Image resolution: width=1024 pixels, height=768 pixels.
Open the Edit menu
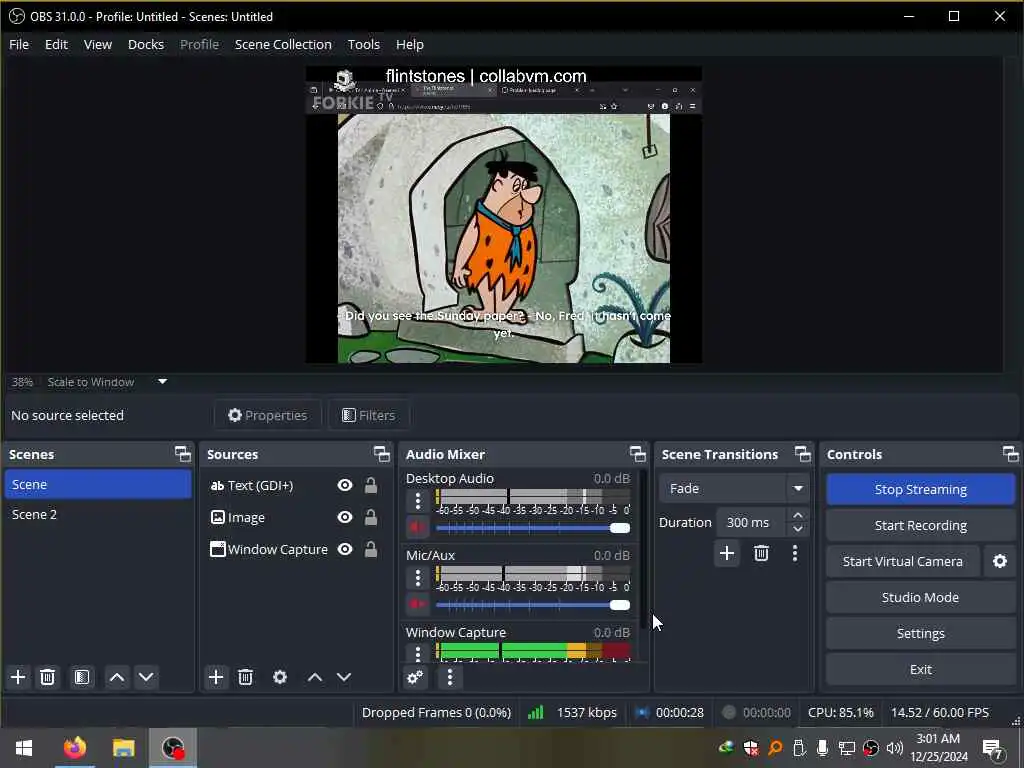56,44
